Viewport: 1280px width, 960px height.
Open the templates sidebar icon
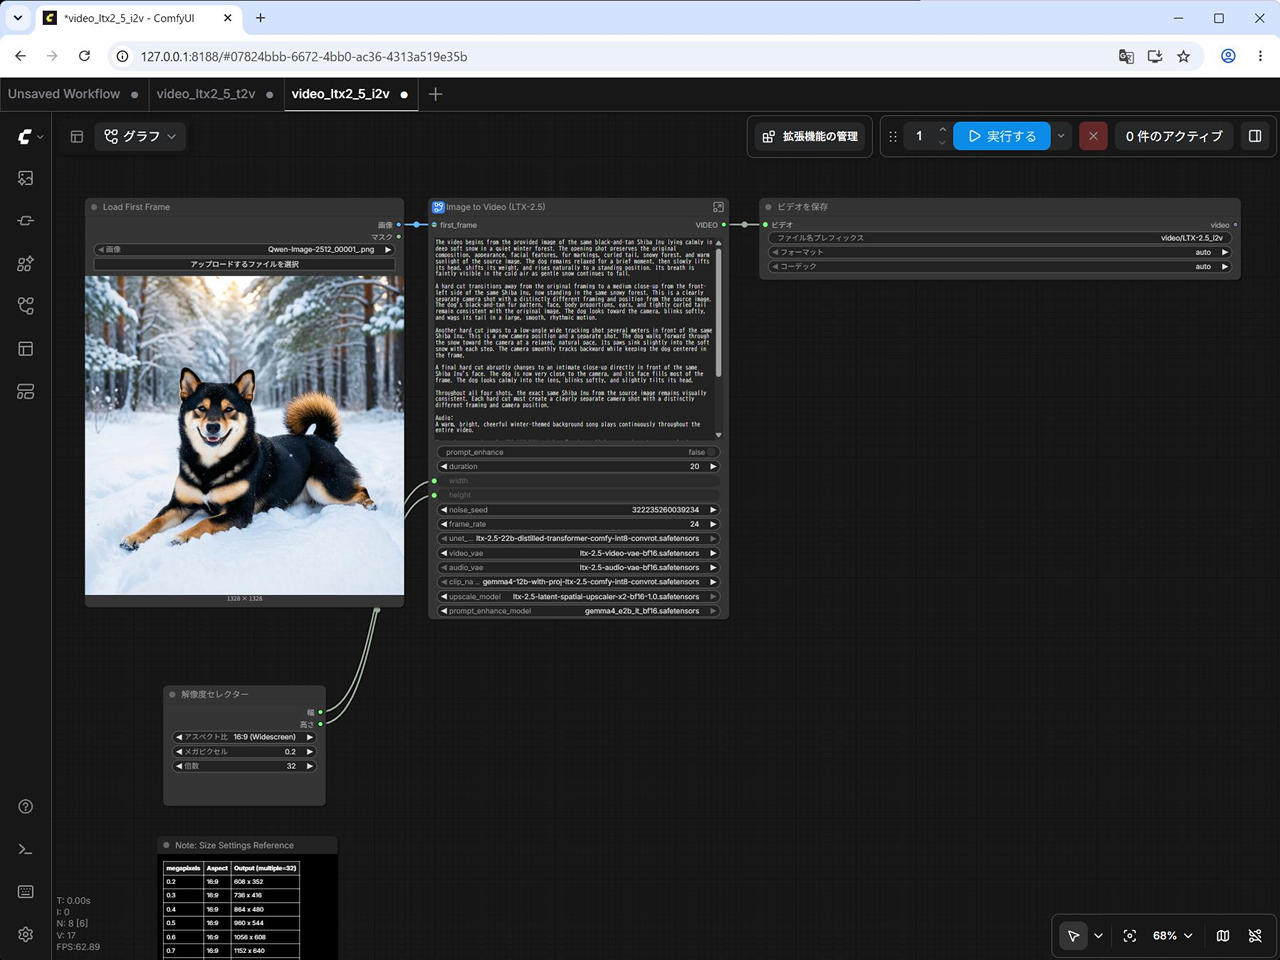point(26,349)
